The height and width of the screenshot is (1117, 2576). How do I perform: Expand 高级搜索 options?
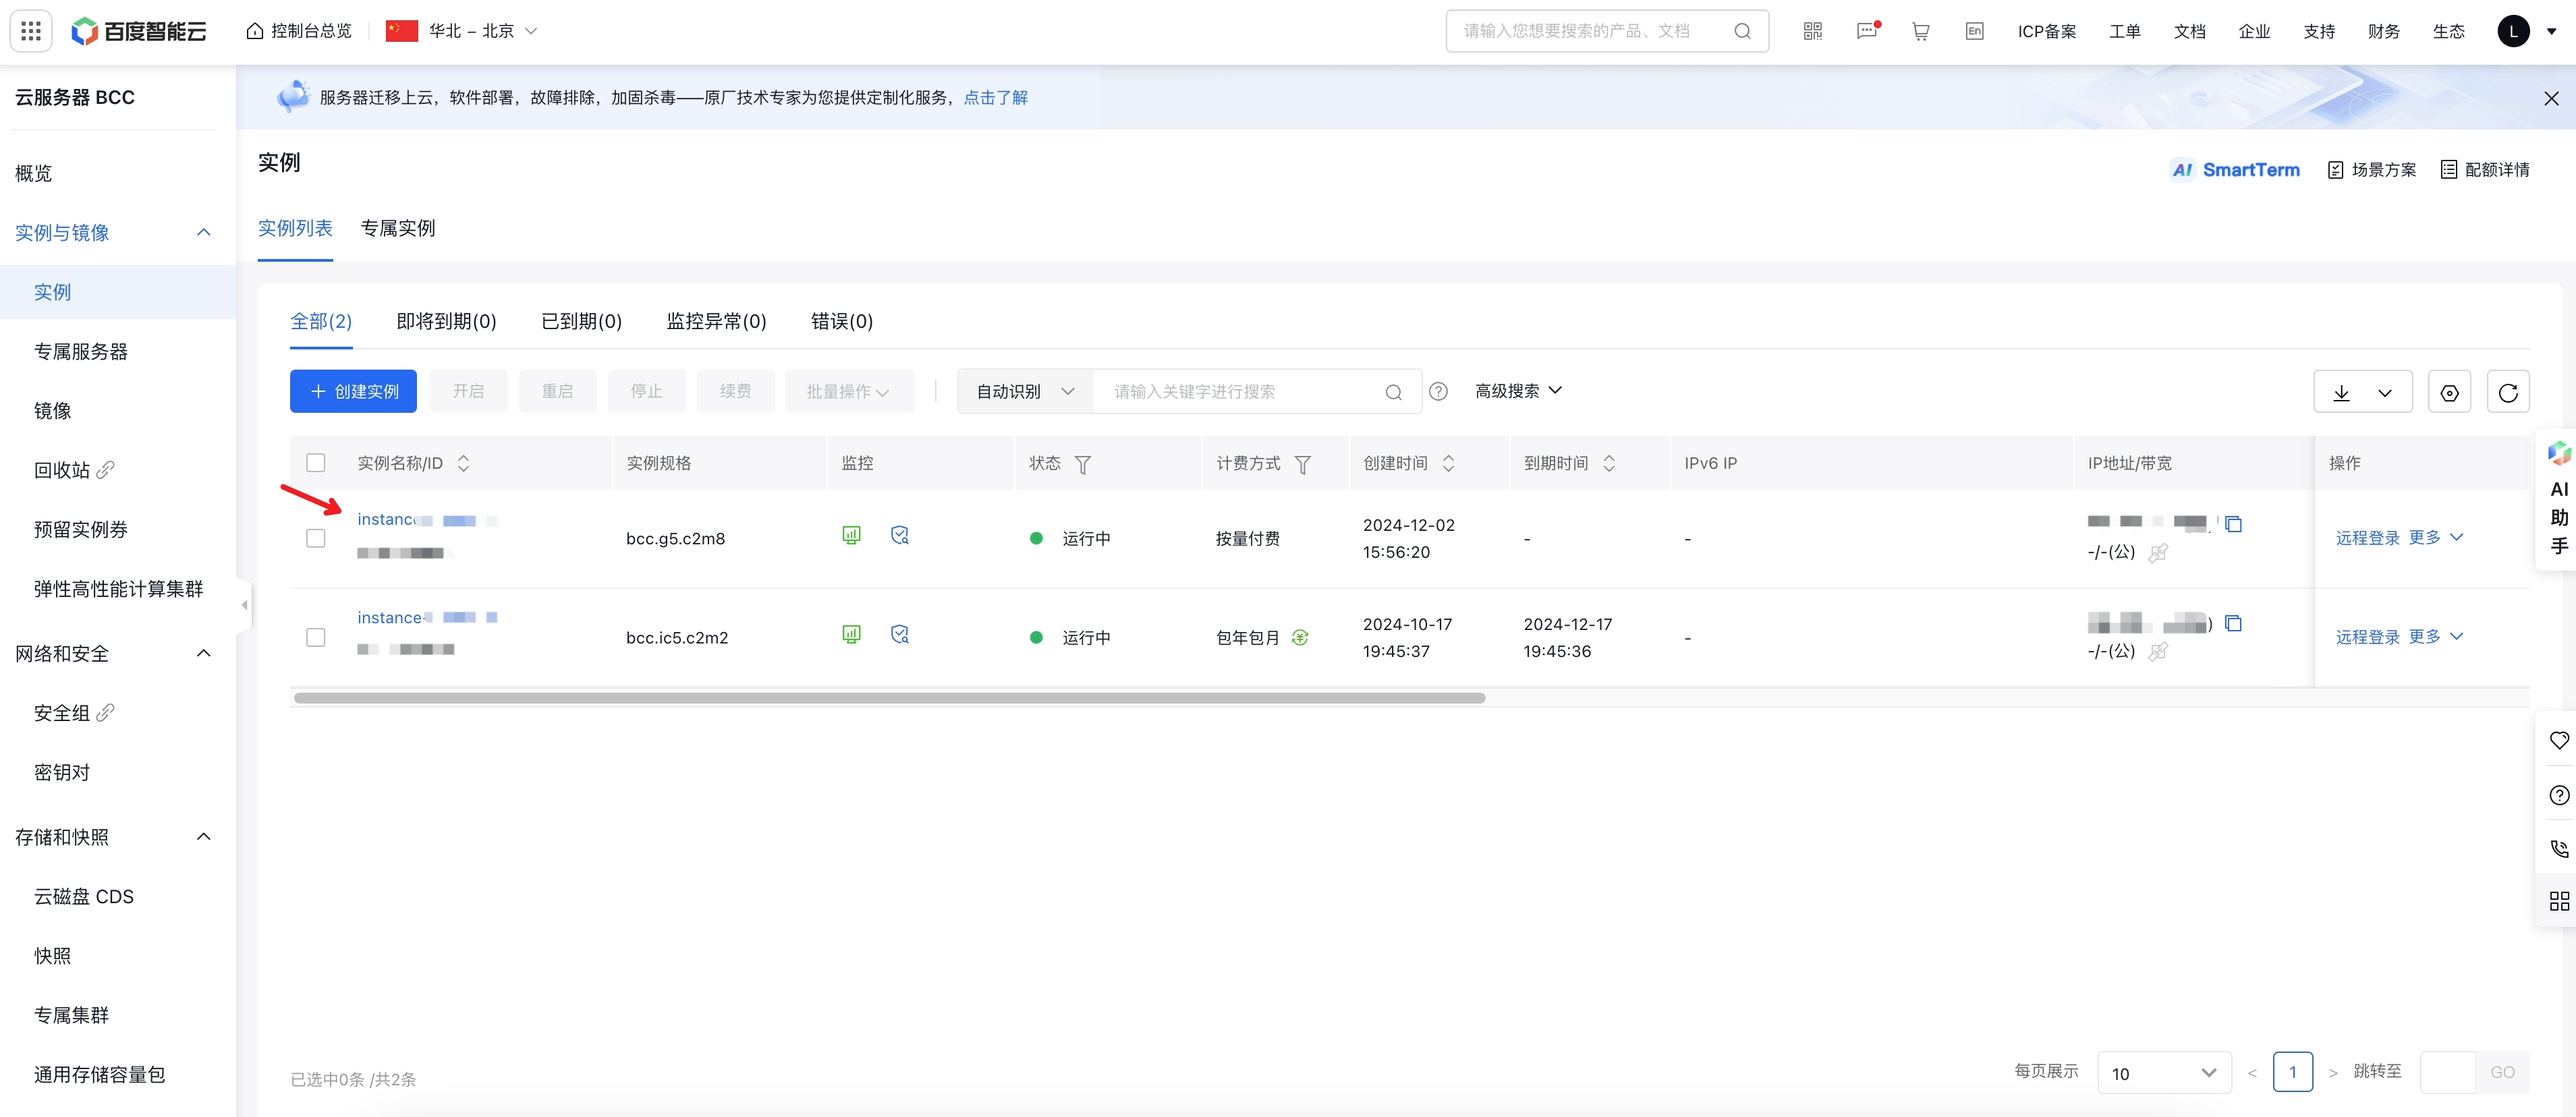tap(1518, 391)
